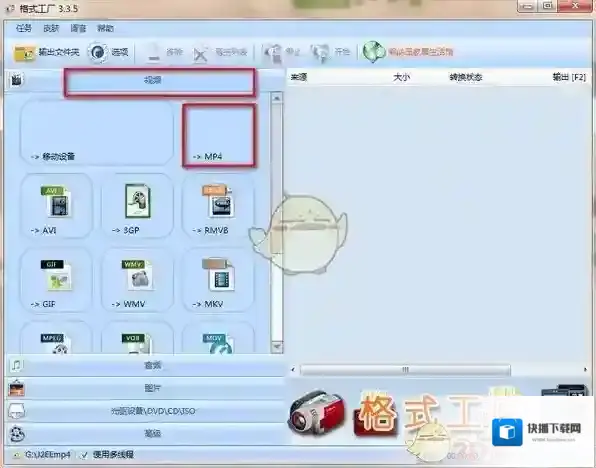
Task: Expand the DVD\CD\ISO optical device section
Action: click(x=153, y=411)
